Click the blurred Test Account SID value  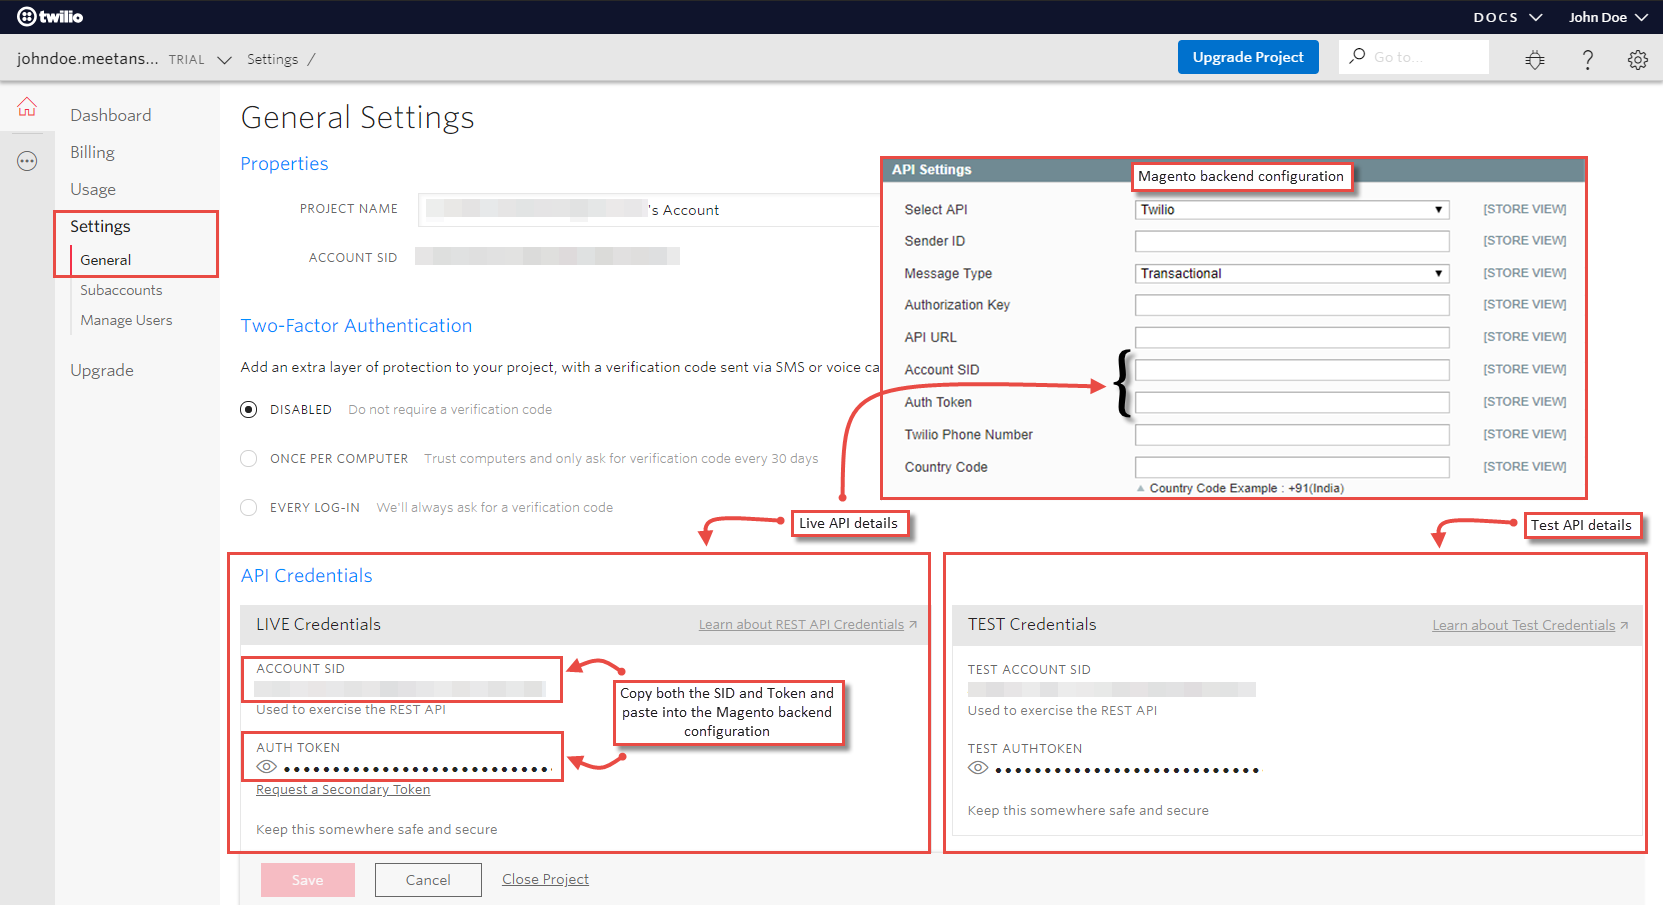(1111, 690)
